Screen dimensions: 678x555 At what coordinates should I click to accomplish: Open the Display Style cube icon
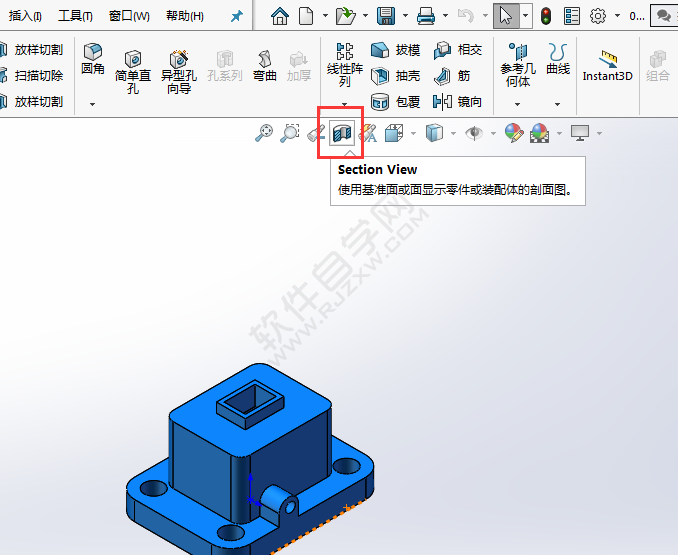[434, 133]
